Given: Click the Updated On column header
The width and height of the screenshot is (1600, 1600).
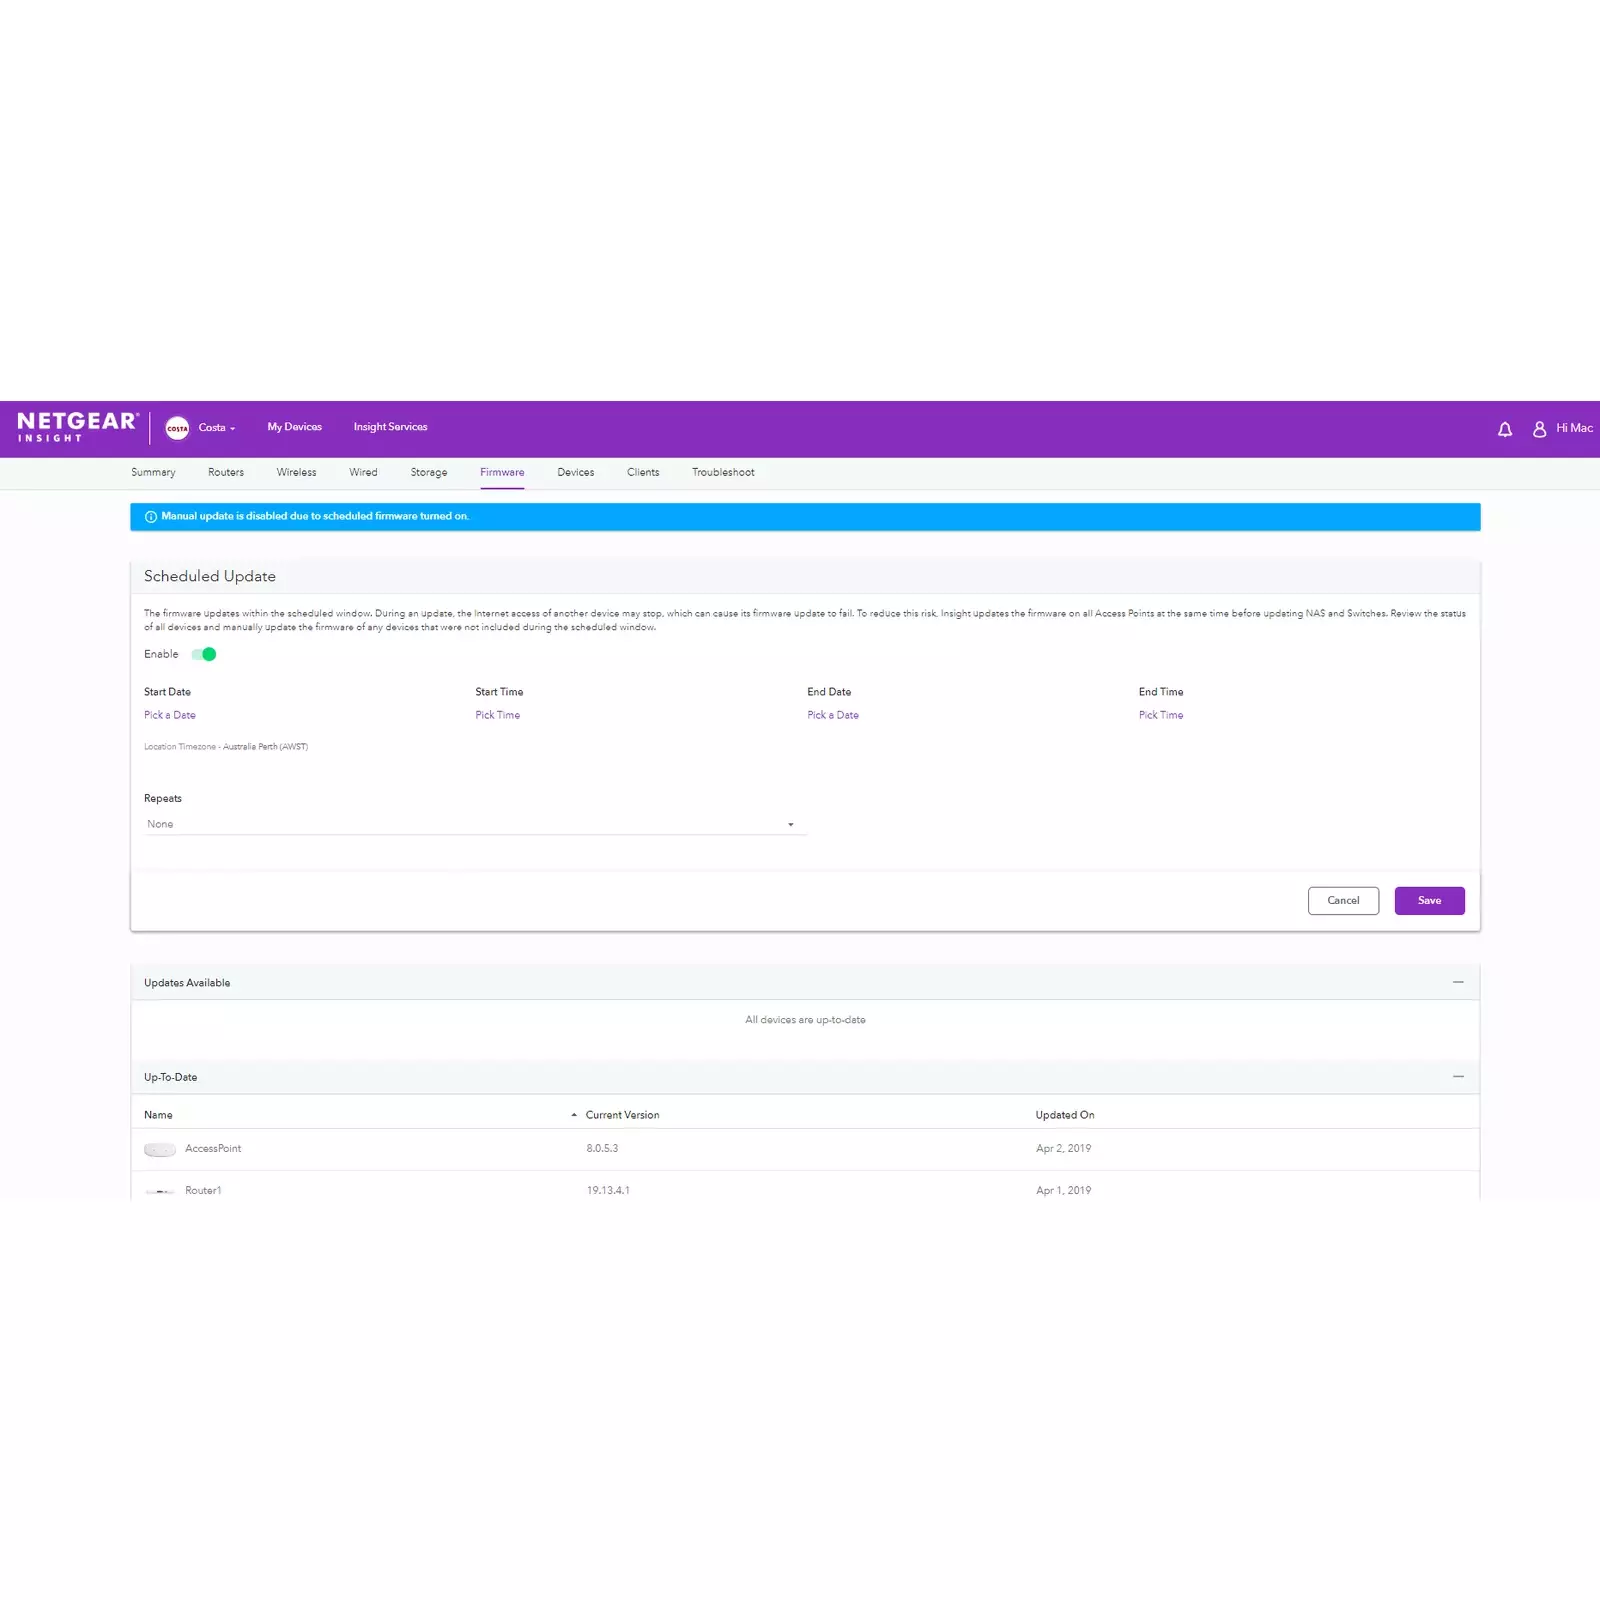Looking at the screenshot, I should click(x=1065, y=1115).
